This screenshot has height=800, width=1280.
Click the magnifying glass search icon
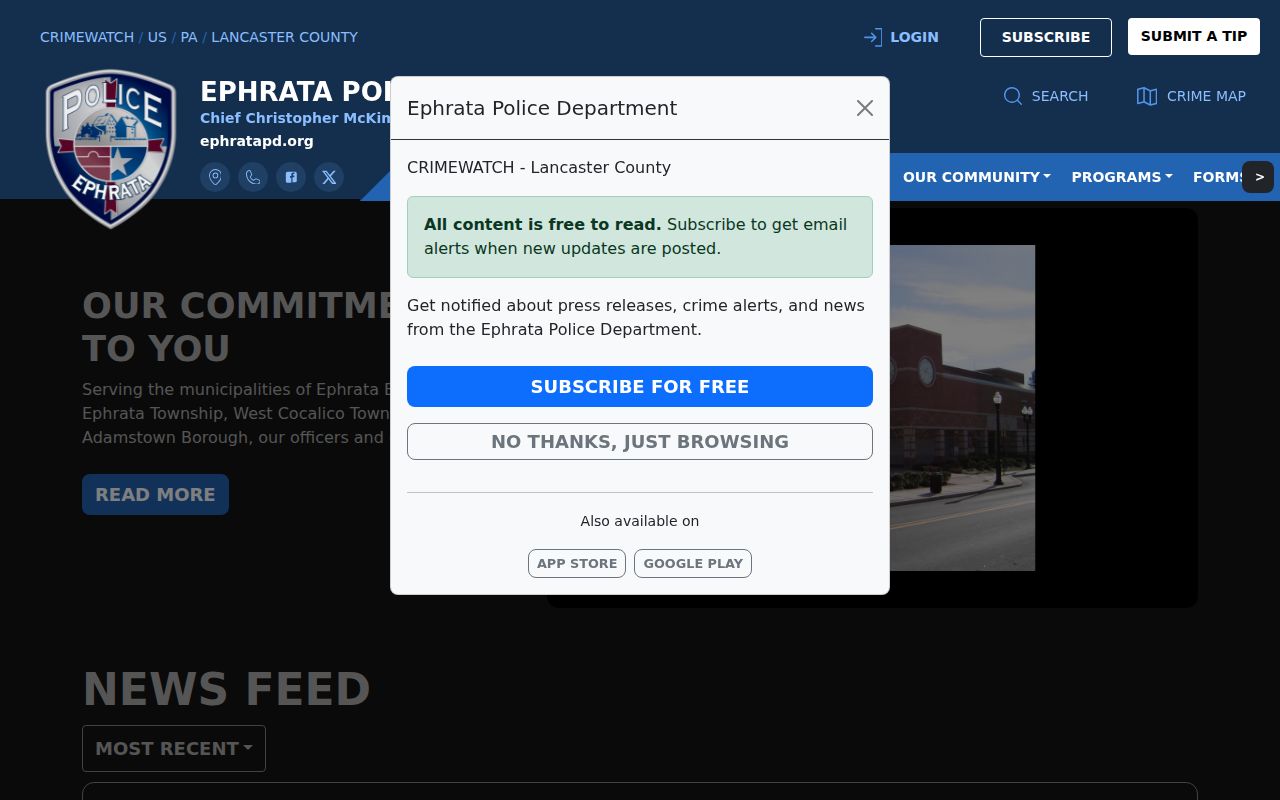[x=1013, y=96]
